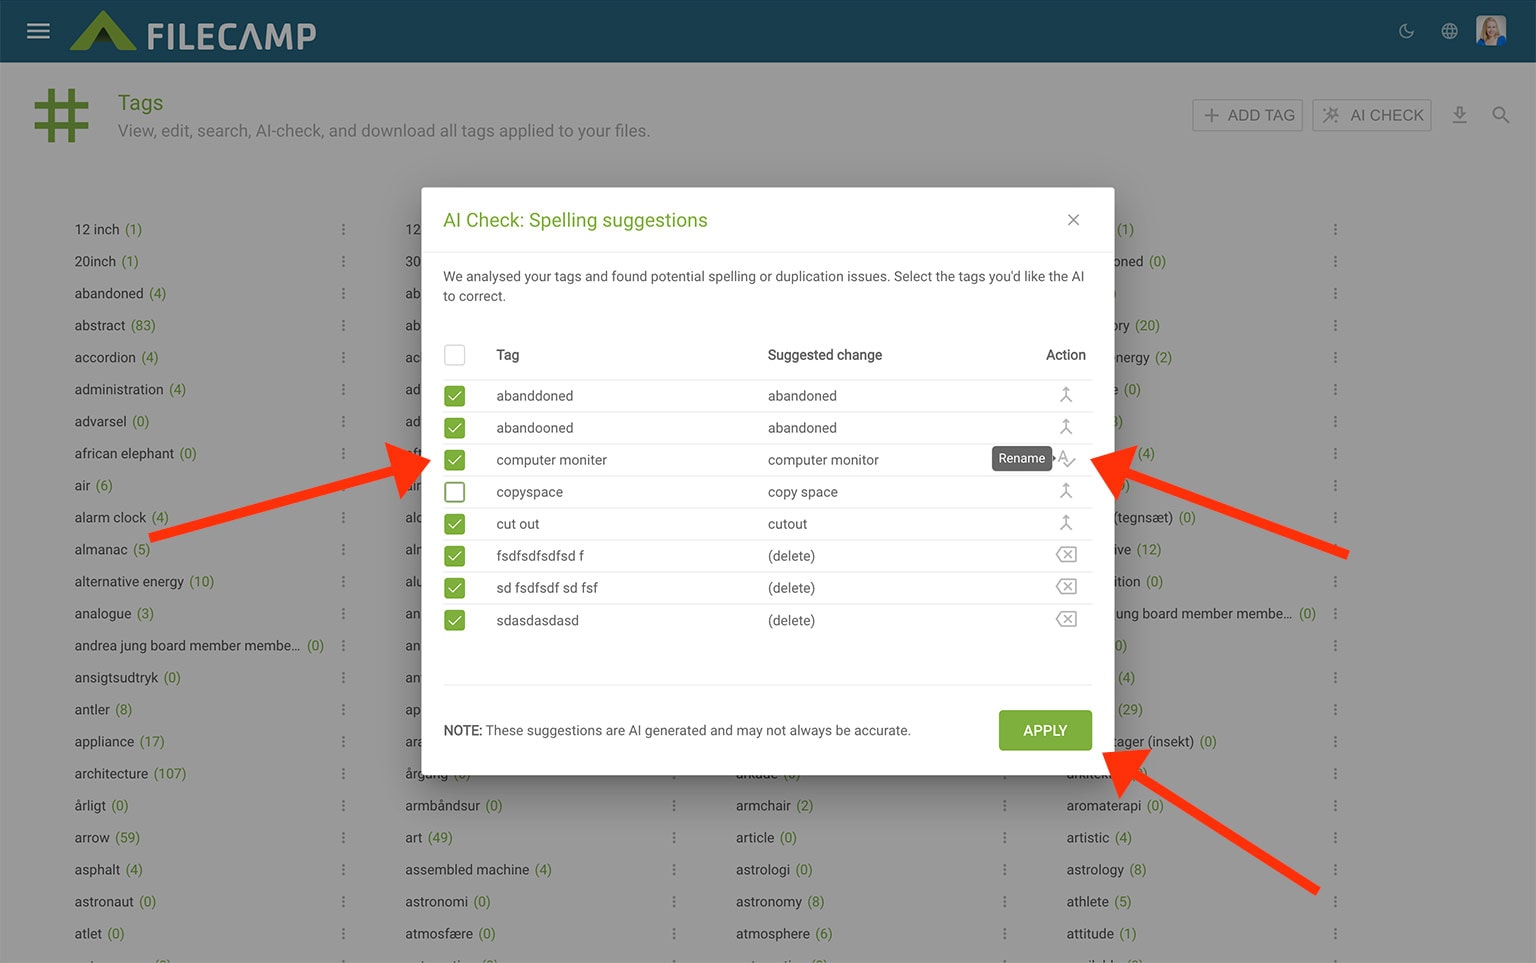
Task: Click delete icon for sdasdasdasd row
Action: tap(1066, 619)
